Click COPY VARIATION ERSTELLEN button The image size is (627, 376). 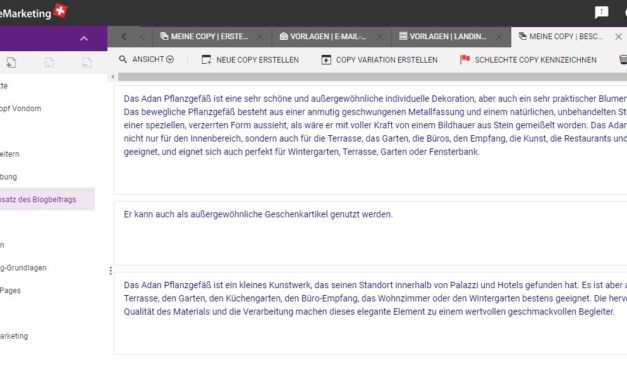click(x=379, y=60)
